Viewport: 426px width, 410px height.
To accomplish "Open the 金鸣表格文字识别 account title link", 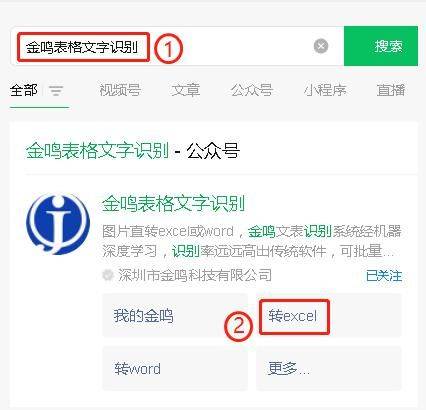I will 173,203.
